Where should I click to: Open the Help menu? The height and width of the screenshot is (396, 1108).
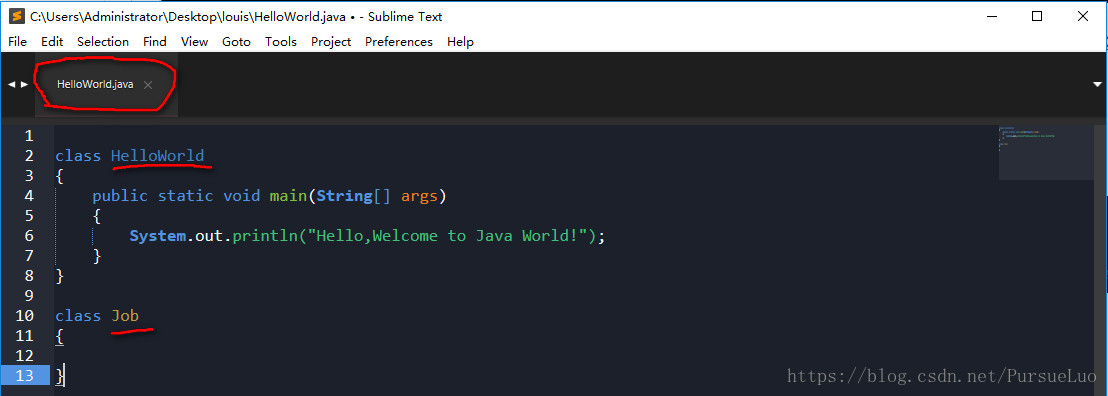(460, 42)
